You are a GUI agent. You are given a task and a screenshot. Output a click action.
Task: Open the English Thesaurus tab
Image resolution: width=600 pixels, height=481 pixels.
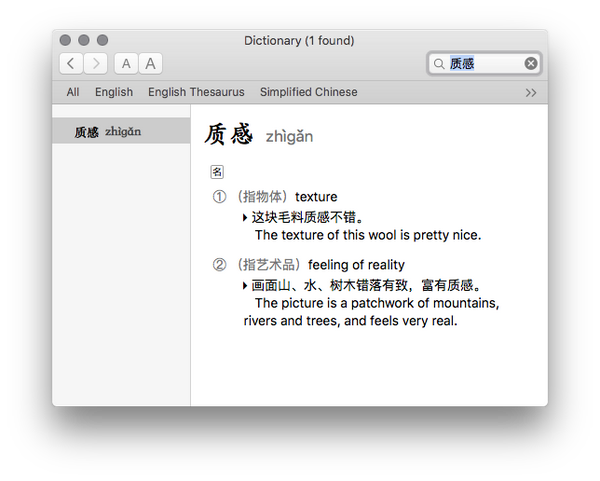[196, 92]
